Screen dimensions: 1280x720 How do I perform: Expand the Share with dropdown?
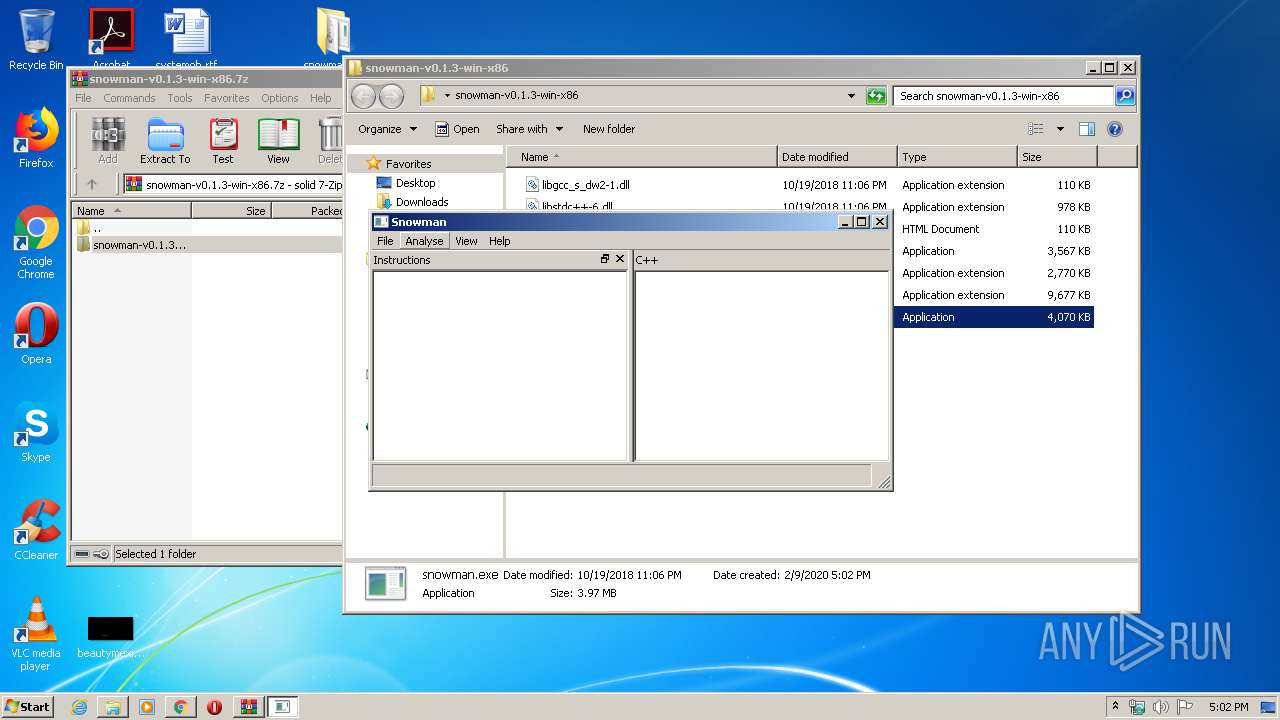point(530,129)
